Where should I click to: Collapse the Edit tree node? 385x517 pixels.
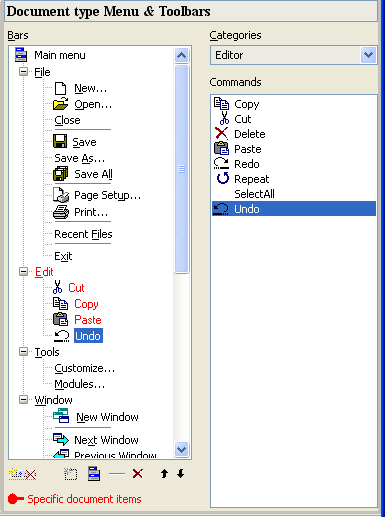[23, 272]
